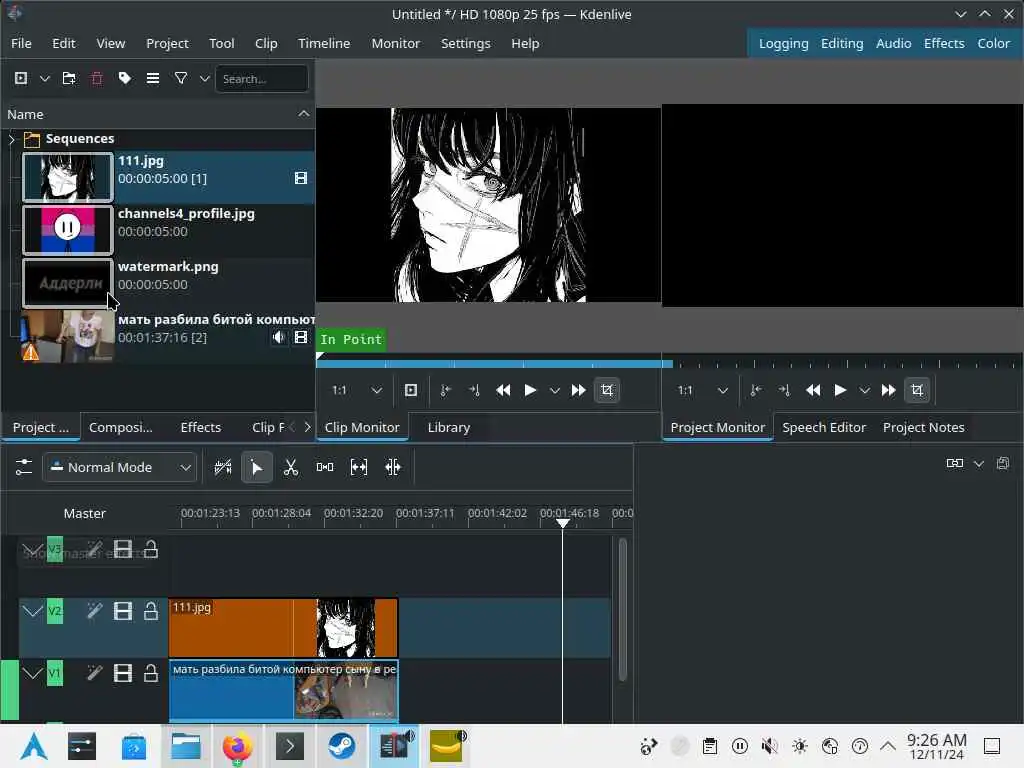This screenshot has width=1024, height=768.
Task: Hide video on track V3
Action: click(x=123, y=549)
